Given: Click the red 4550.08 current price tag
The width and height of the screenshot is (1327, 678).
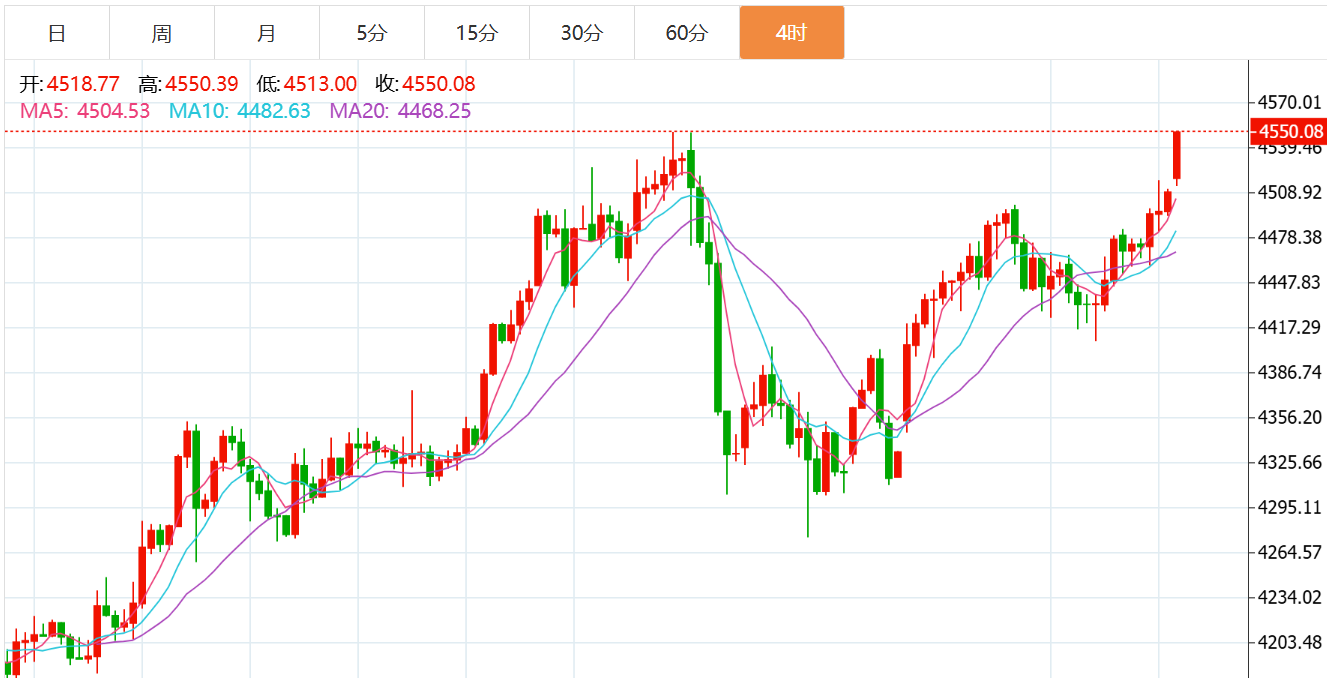Looking at the screenshot, I should 1289,131.
